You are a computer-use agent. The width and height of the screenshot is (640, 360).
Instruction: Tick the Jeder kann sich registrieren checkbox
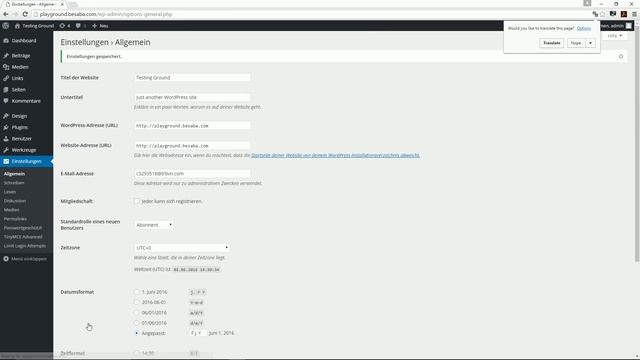coord(137,201)
